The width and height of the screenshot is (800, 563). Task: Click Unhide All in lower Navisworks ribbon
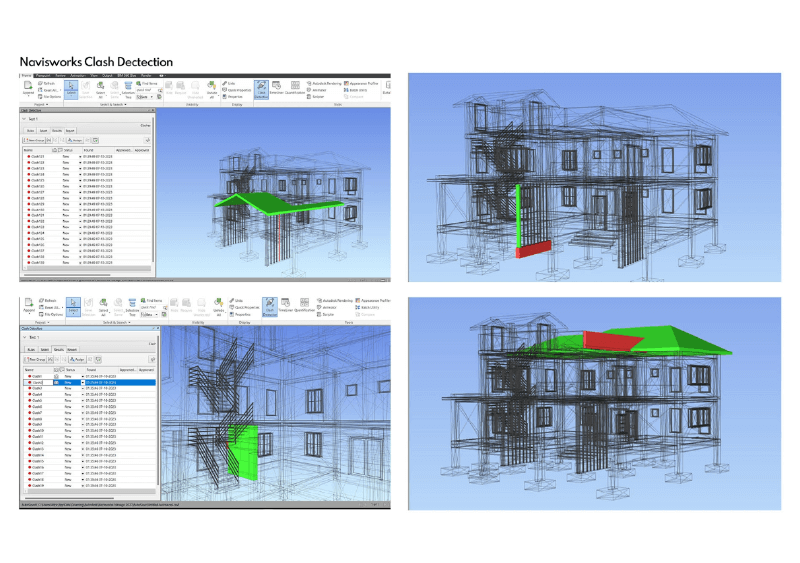tap(218, 306)
